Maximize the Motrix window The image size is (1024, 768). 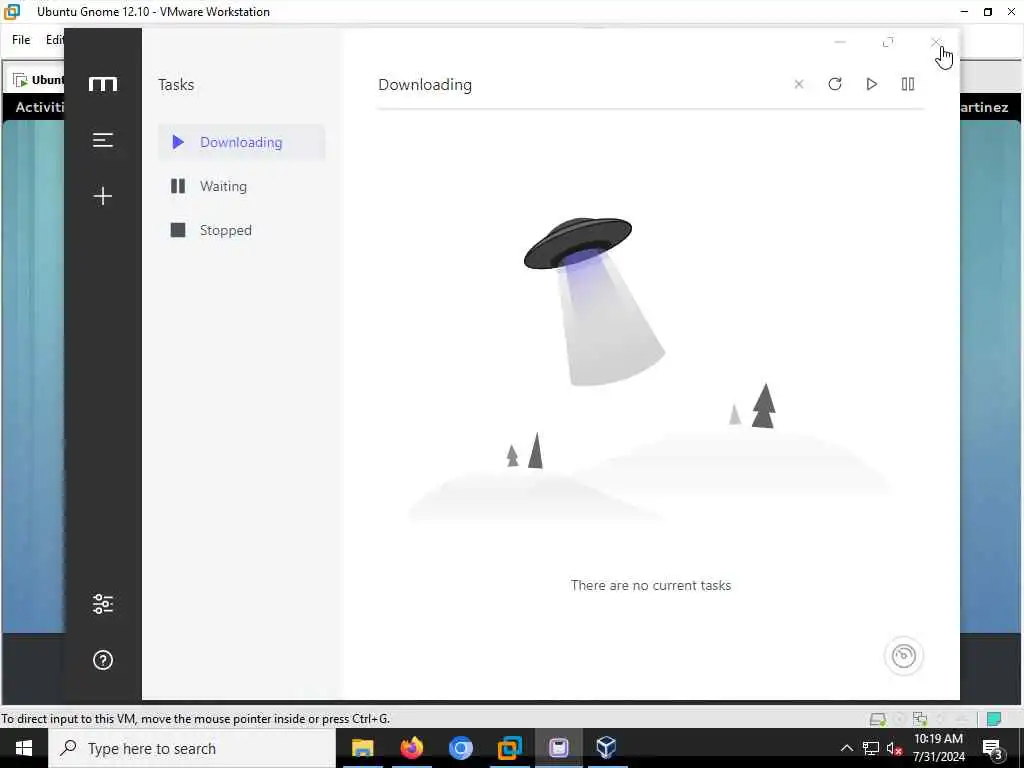(888, 42)
